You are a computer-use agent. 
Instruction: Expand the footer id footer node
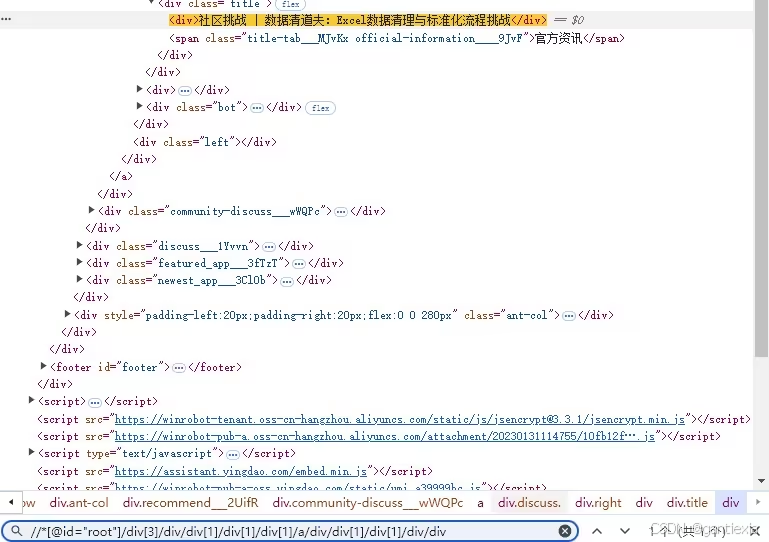point(43,366)
